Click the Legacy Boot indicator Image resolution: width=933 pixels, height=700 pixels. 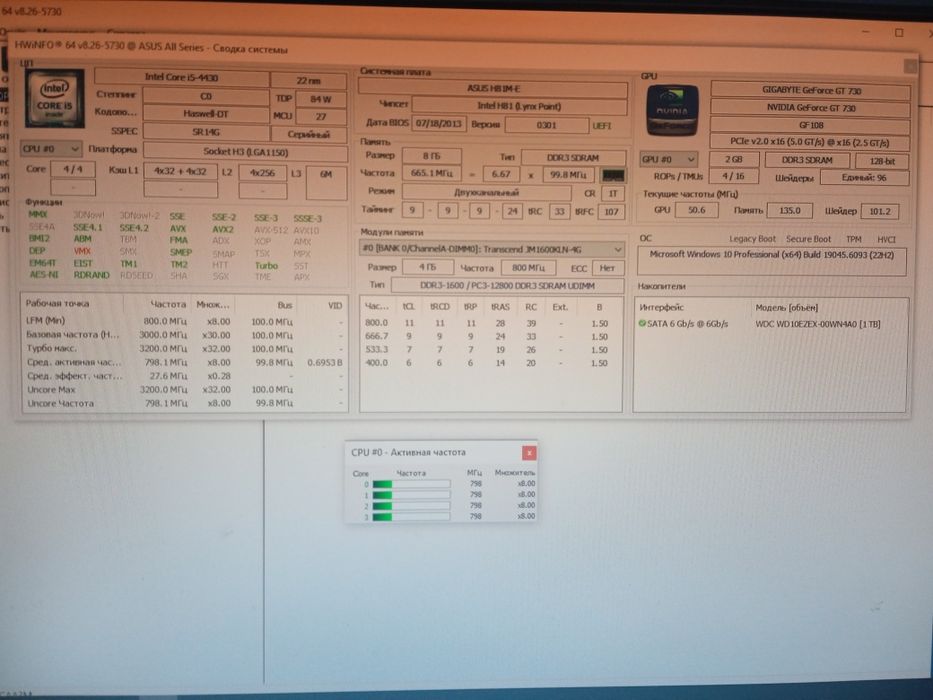pos(752,239)
